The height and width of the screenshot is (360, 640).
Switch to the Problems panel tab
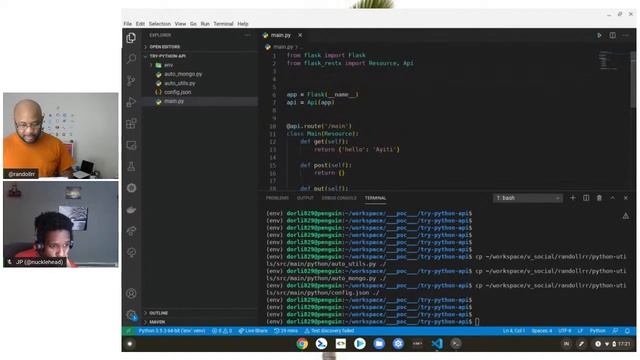point(277,198)
